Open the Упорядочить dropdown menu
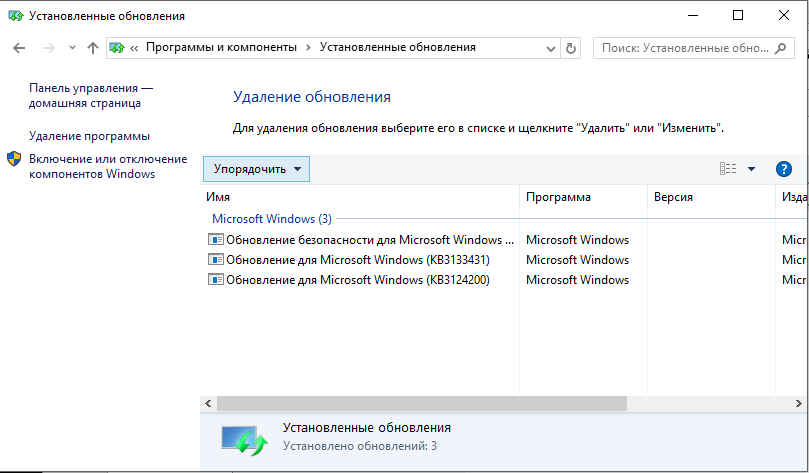 (256, 169)
